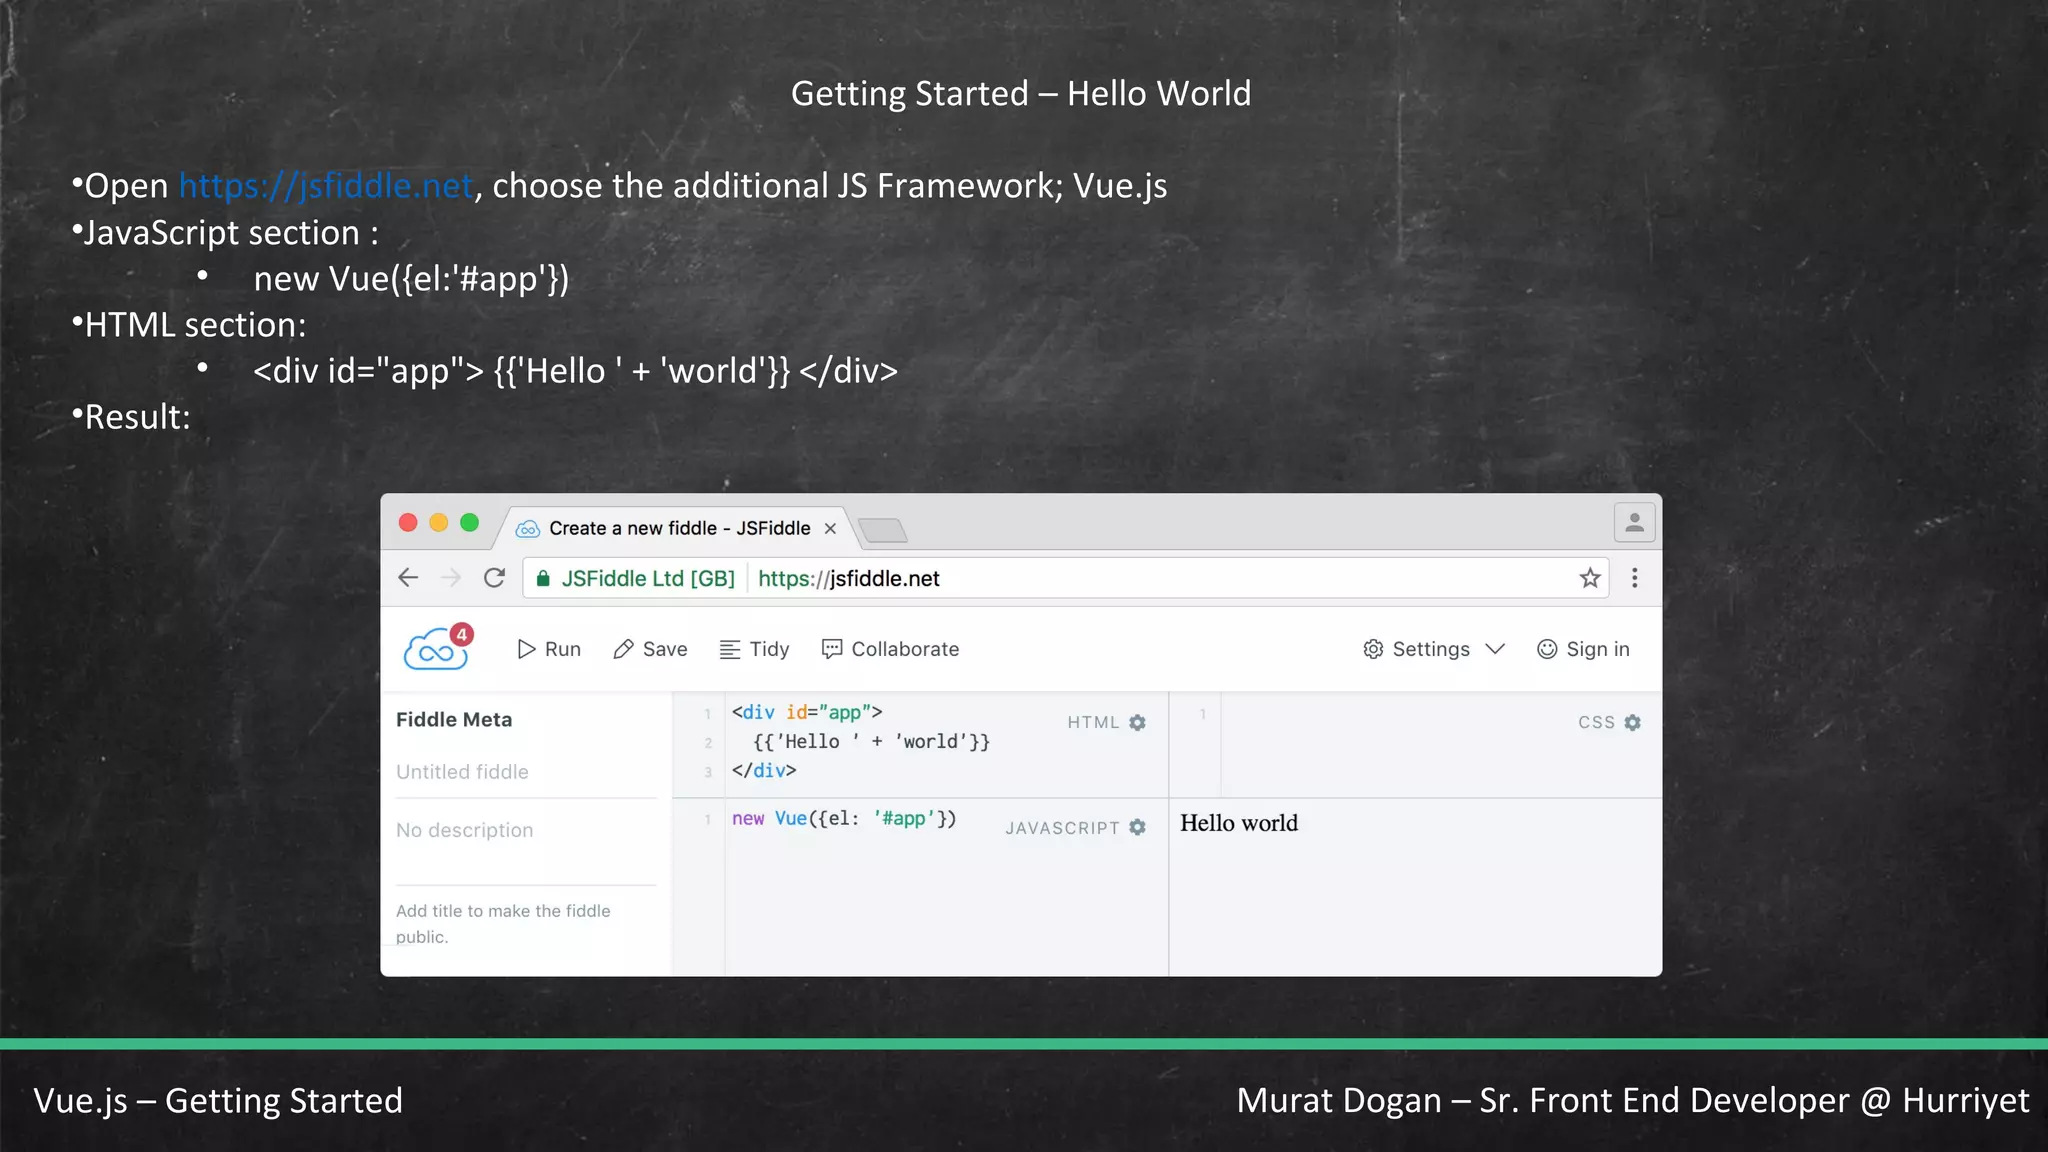Screen dimensions: 2048x1152
Task: Open browser three-dot menu
Action: pos(1634,578)
